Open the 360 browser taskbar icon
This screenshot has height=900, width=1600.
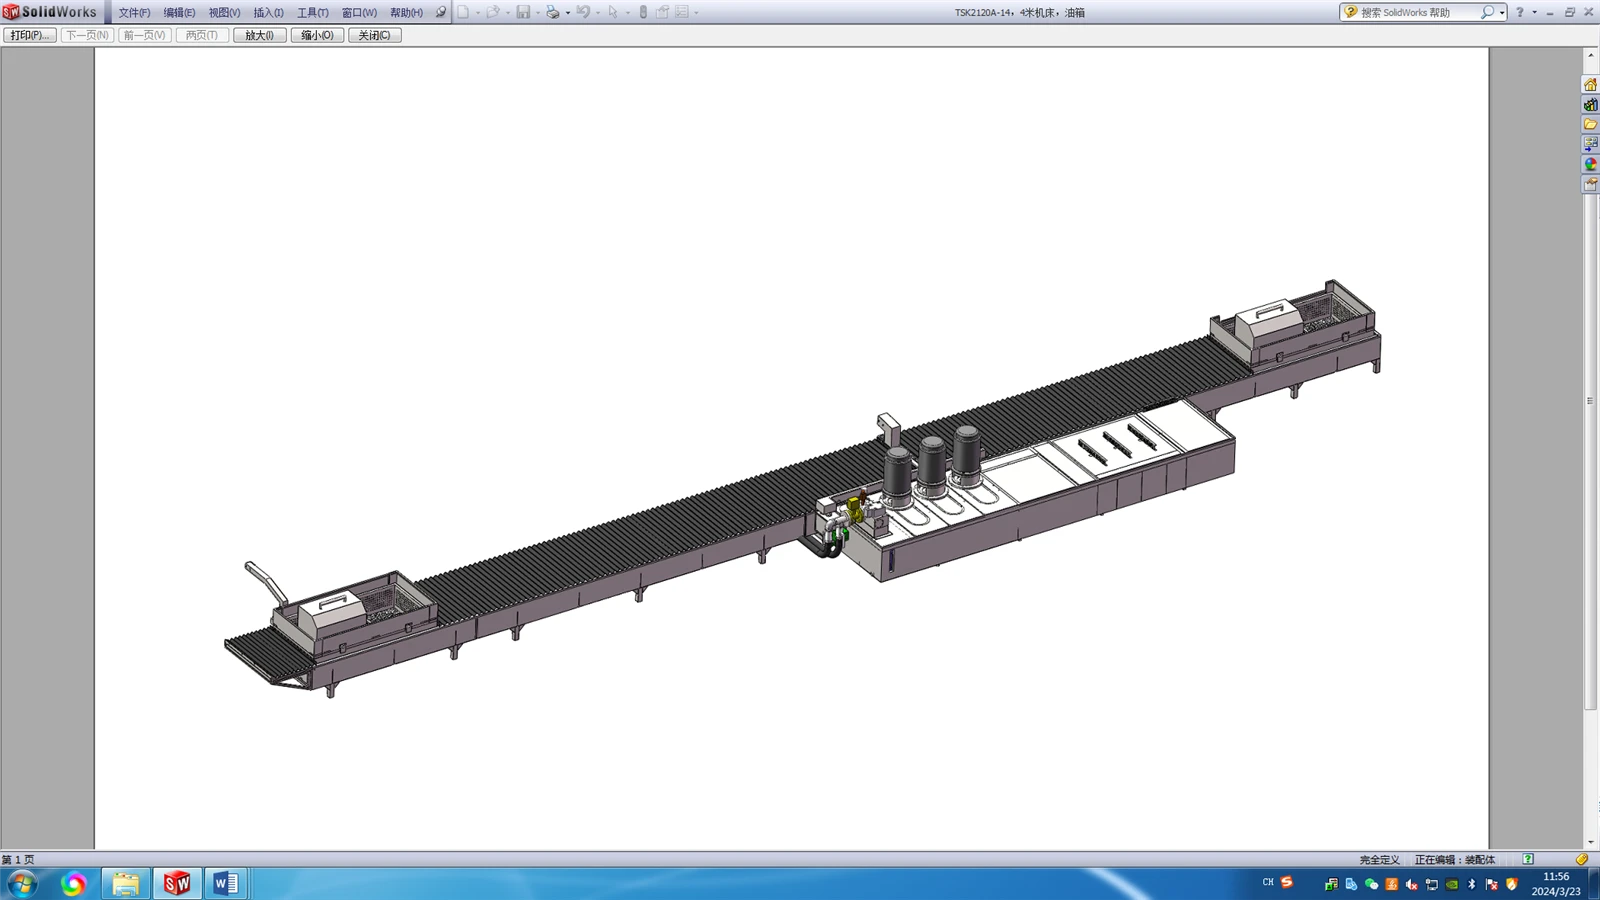73,884
